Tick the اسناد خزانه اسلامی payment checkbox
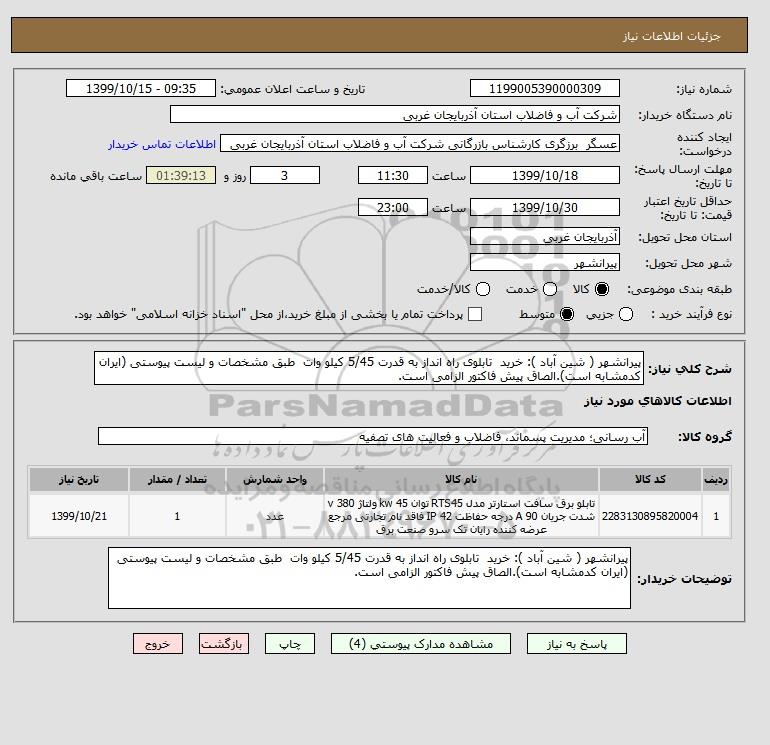 click(475, 314)
